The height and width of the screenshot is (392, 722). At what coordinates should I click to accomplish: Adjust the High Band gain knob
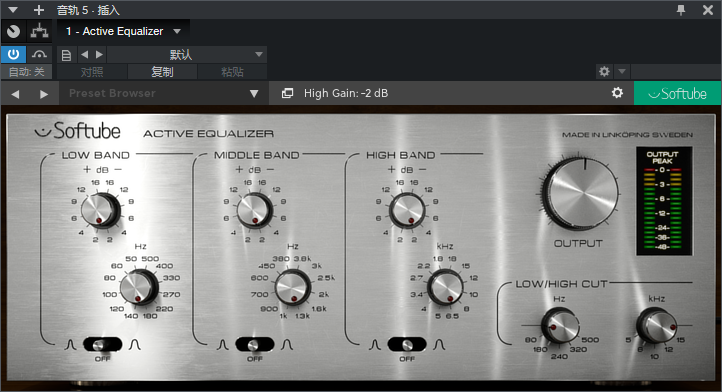pos(407,210)
